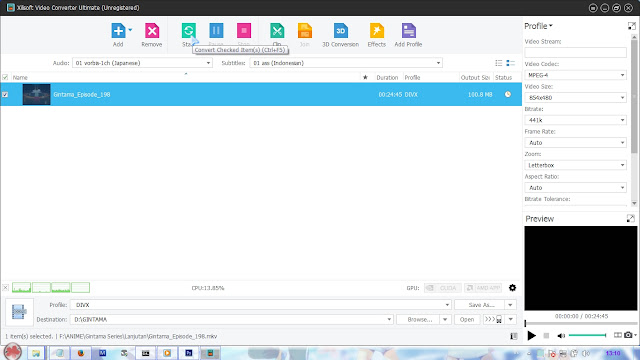Click the Join files icon
The height and width of the screenshot is (360, 640).
point(305,31)
